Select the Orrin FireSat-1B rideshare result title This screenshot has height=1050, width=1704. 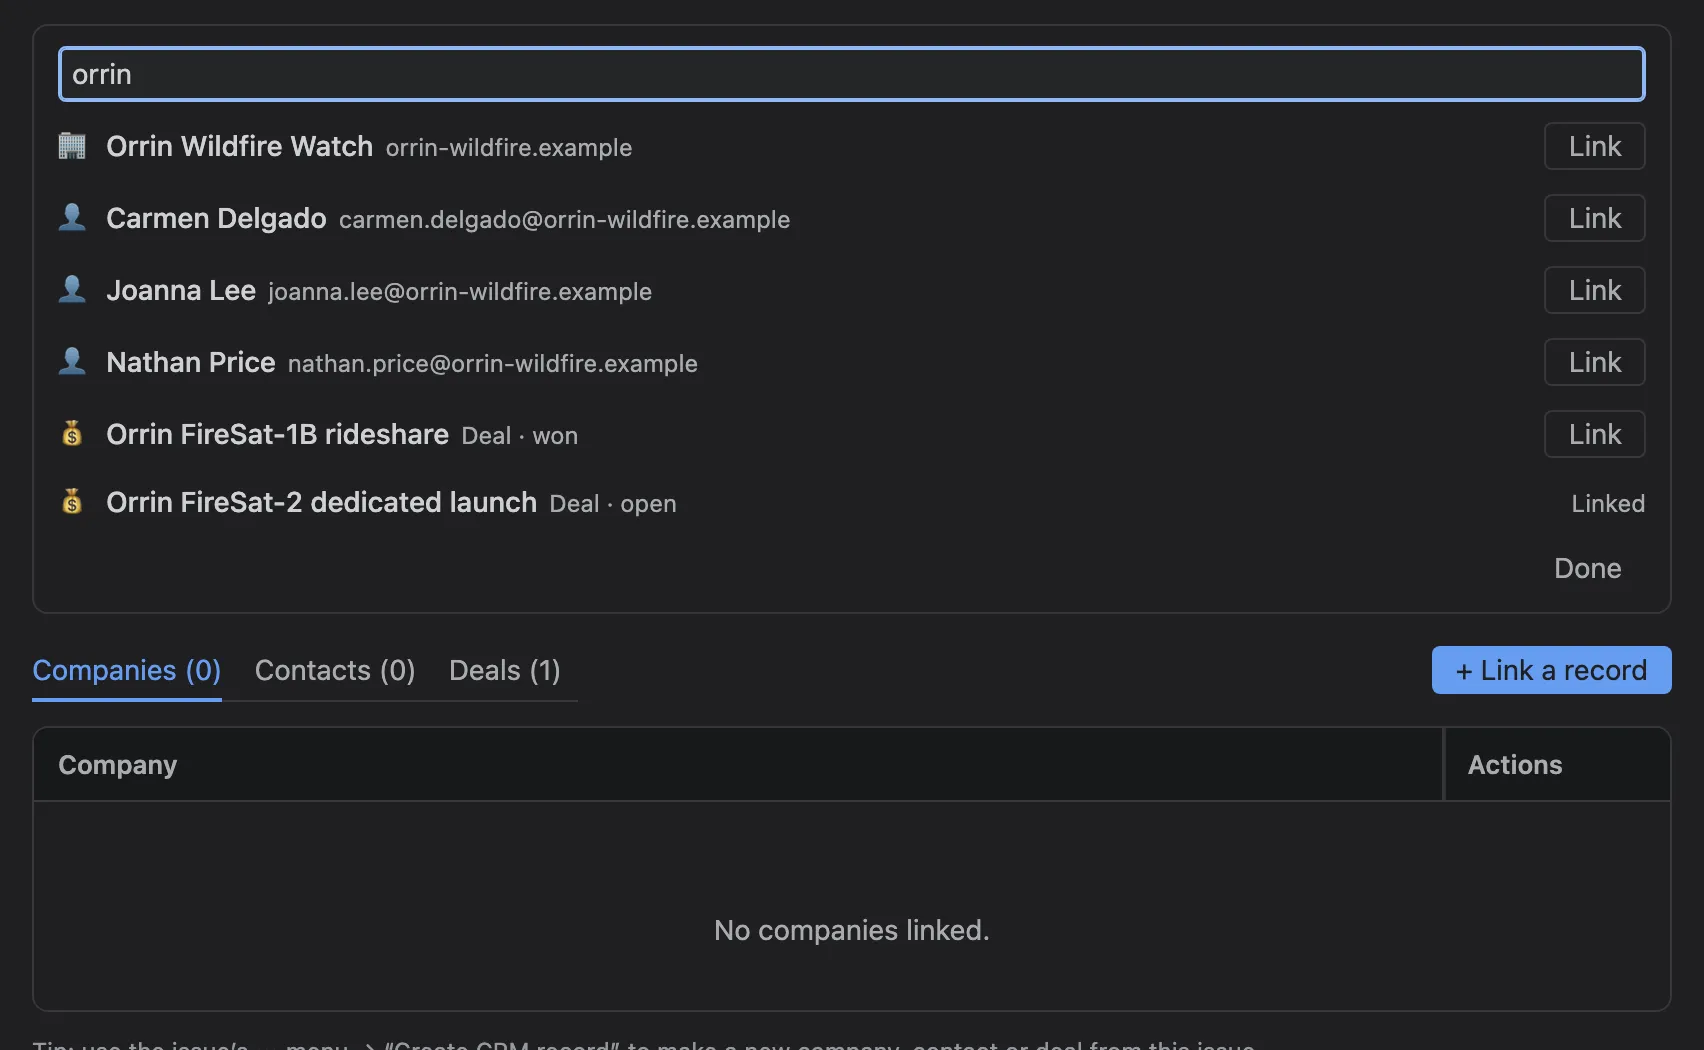click(x=277, y=434)
